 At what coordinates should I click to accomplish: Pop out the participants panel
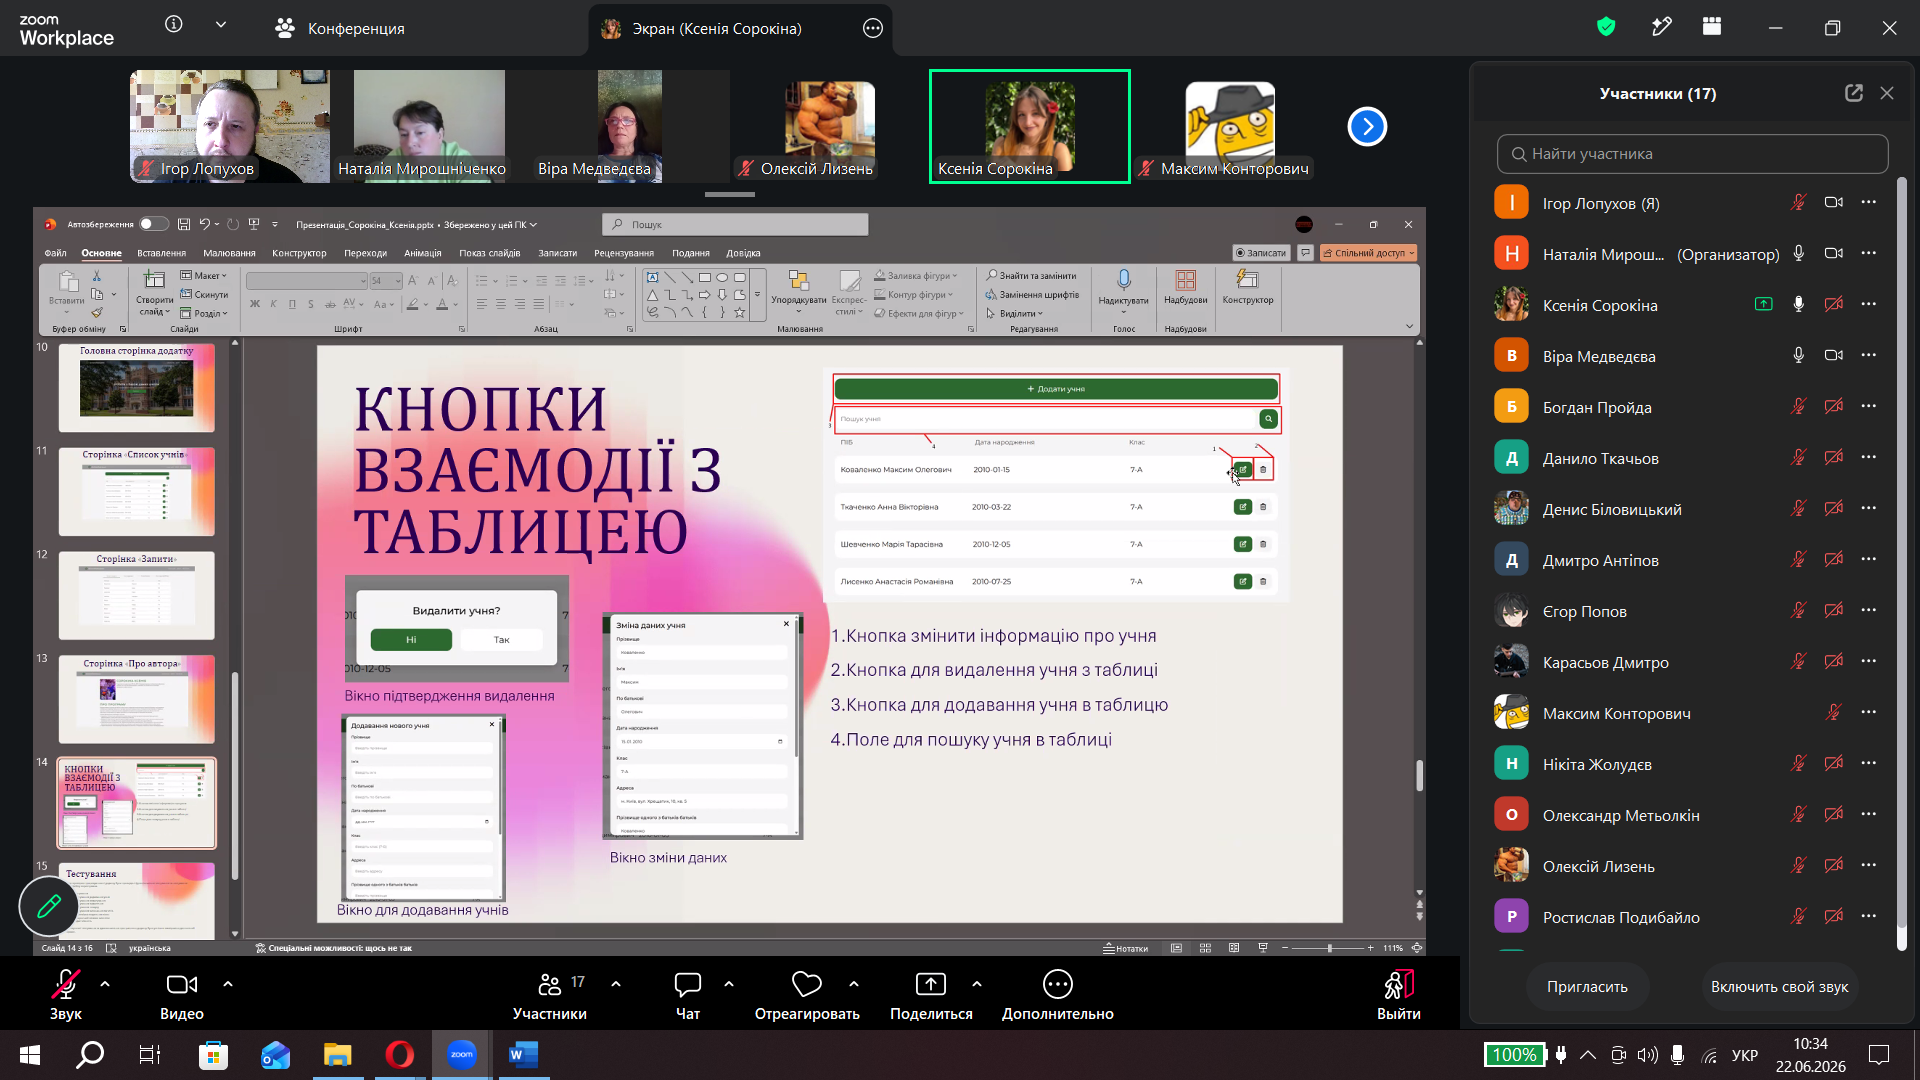(x=1853, y=93)
